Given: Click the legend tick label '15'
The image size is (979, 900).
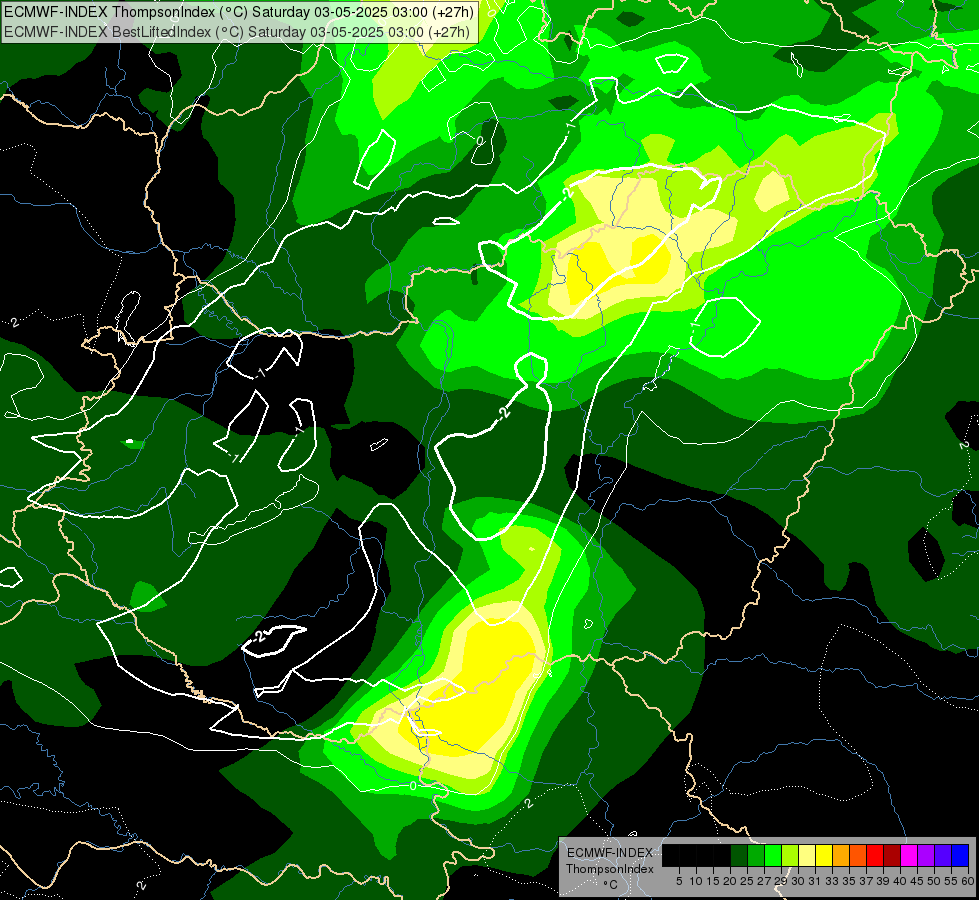Looking at the screenshot, I should point(713,881).
